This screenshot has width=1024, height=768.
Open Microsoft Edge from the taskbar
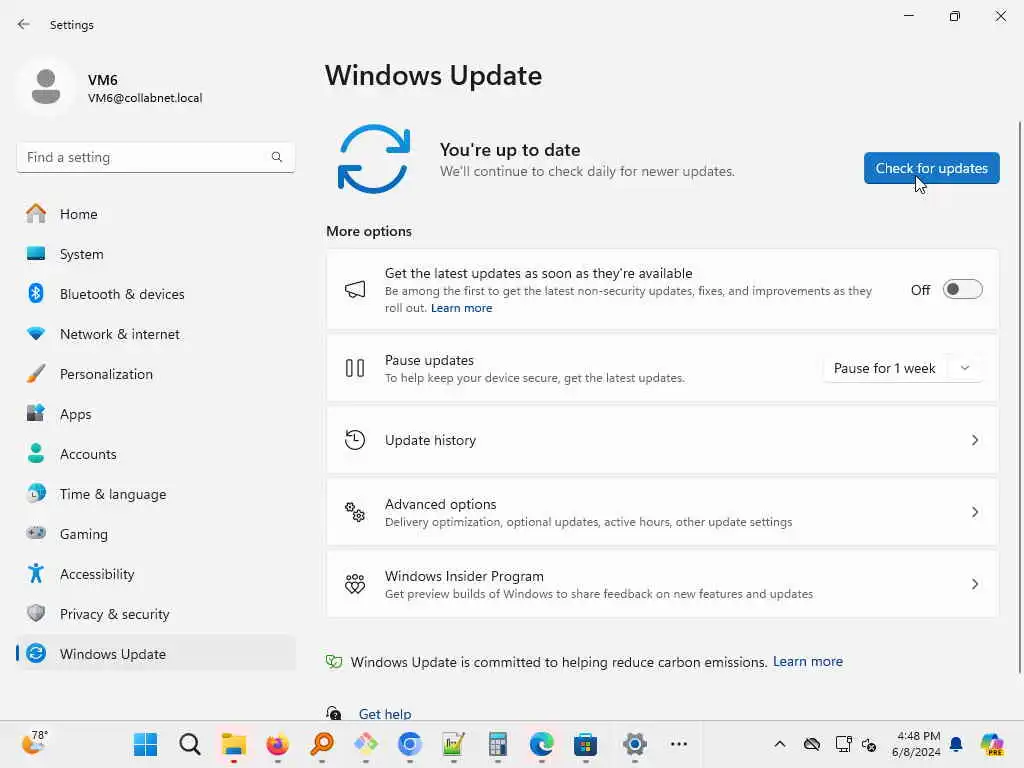[541, 744]
